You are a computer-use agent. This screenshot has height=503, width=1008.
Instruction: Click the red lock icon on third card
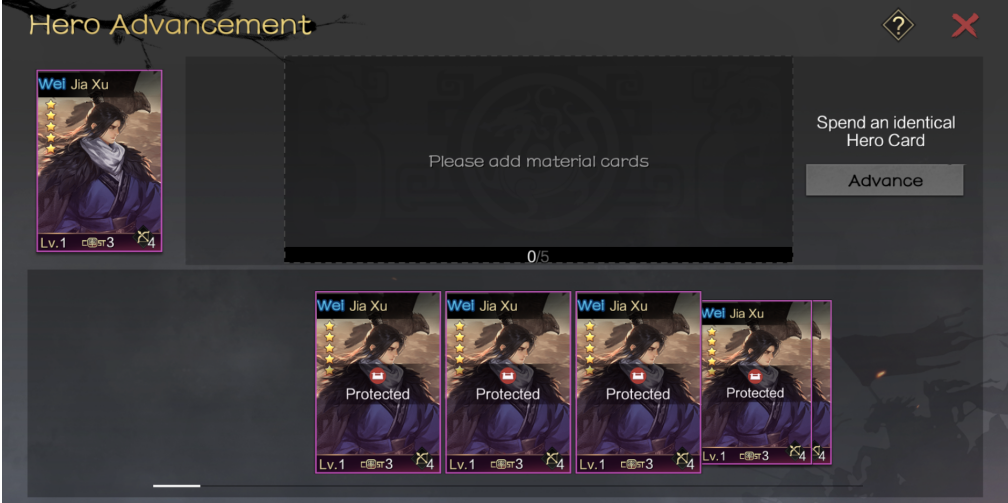[637, 375]
